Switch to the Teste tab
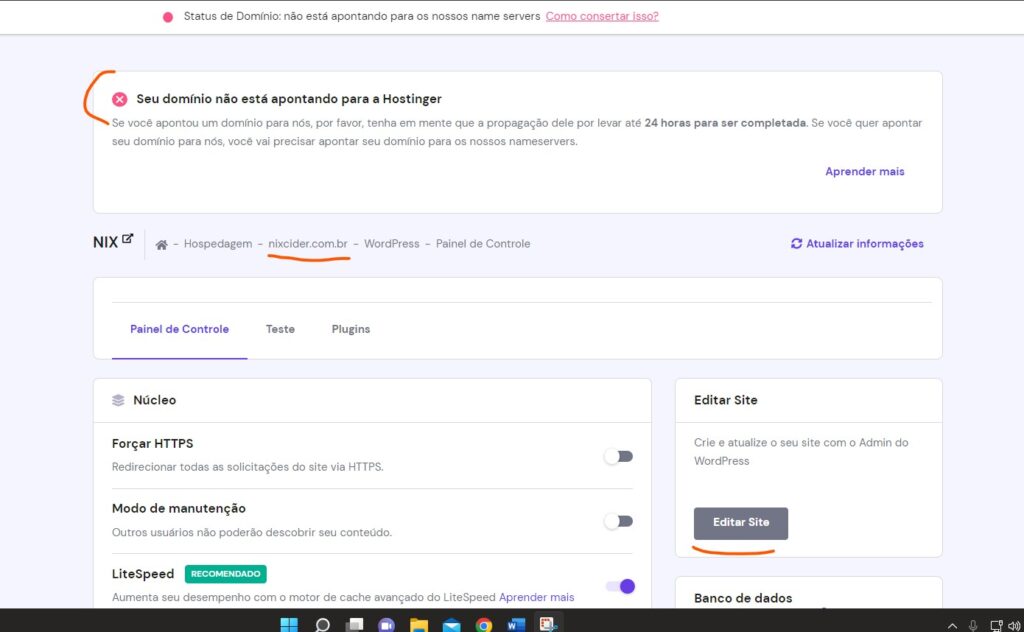The width and height of the screenshot is (1024, 632). [280, 329]
